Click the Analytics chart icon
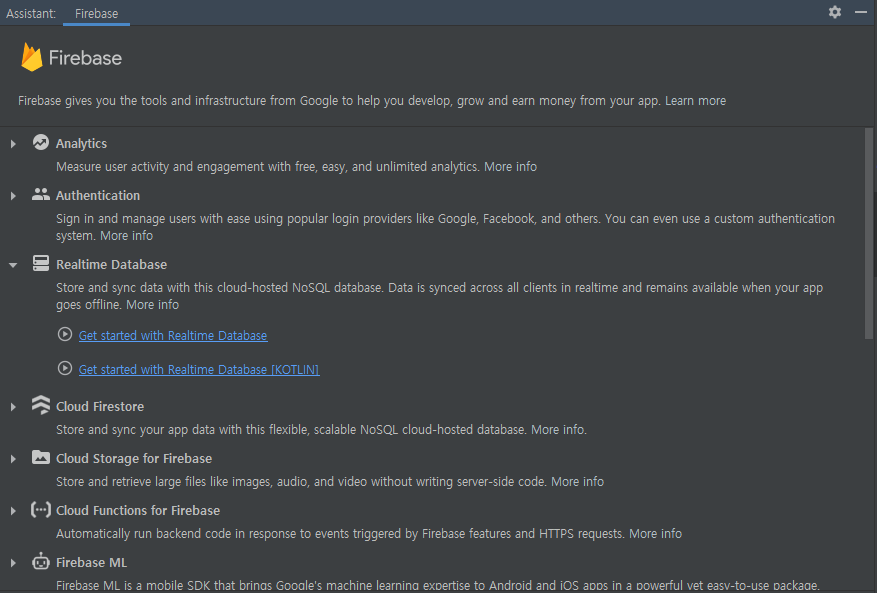Screen dimensions: 877x593 (x=41, y=143)
